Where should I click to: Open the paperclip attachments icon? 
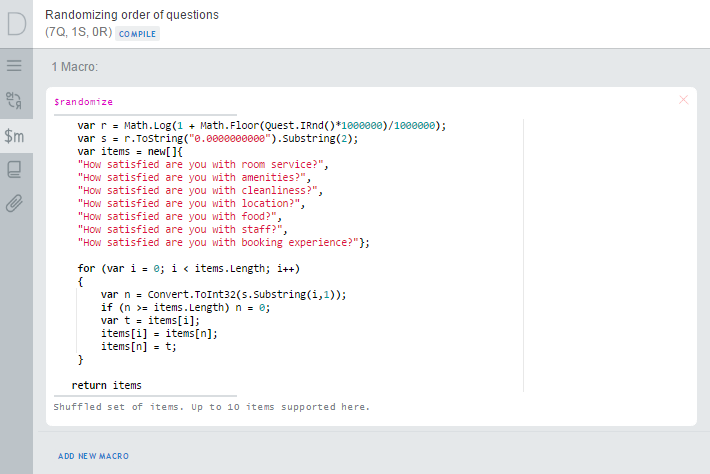click(x=15, y=203)
